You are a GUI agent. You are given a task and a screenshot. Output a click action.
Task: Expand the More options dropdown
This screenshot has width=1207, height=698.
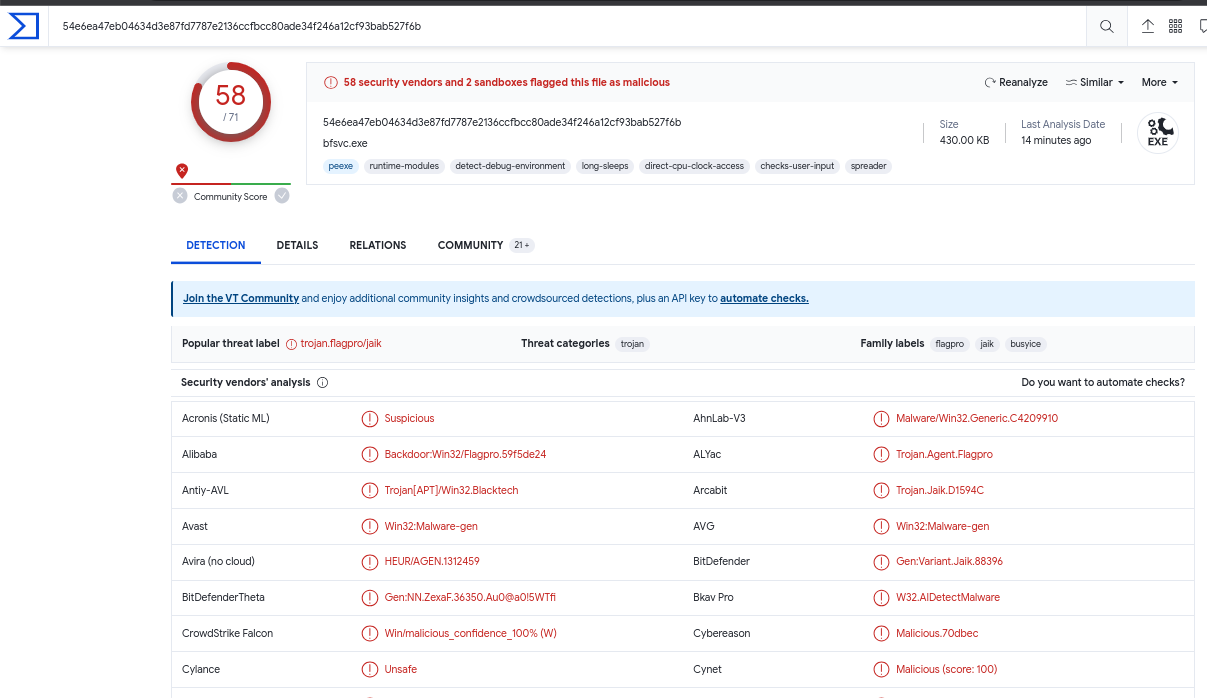[x=1159, y=82]
